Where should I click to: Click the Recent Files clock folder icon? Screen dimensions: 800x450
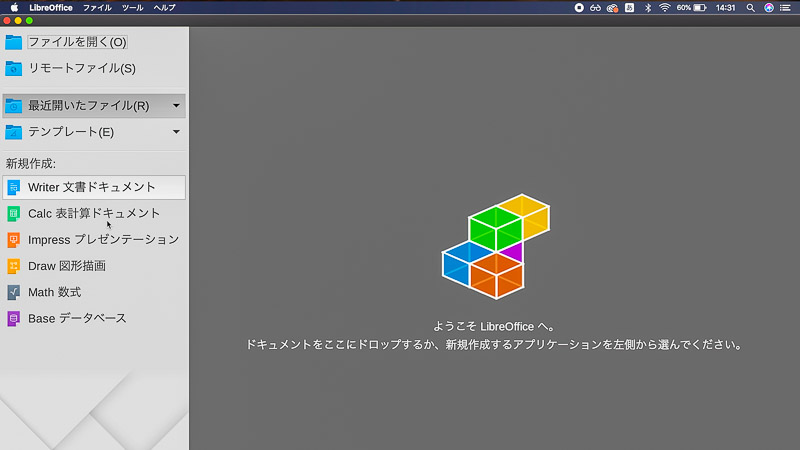[x=14, y=106]
